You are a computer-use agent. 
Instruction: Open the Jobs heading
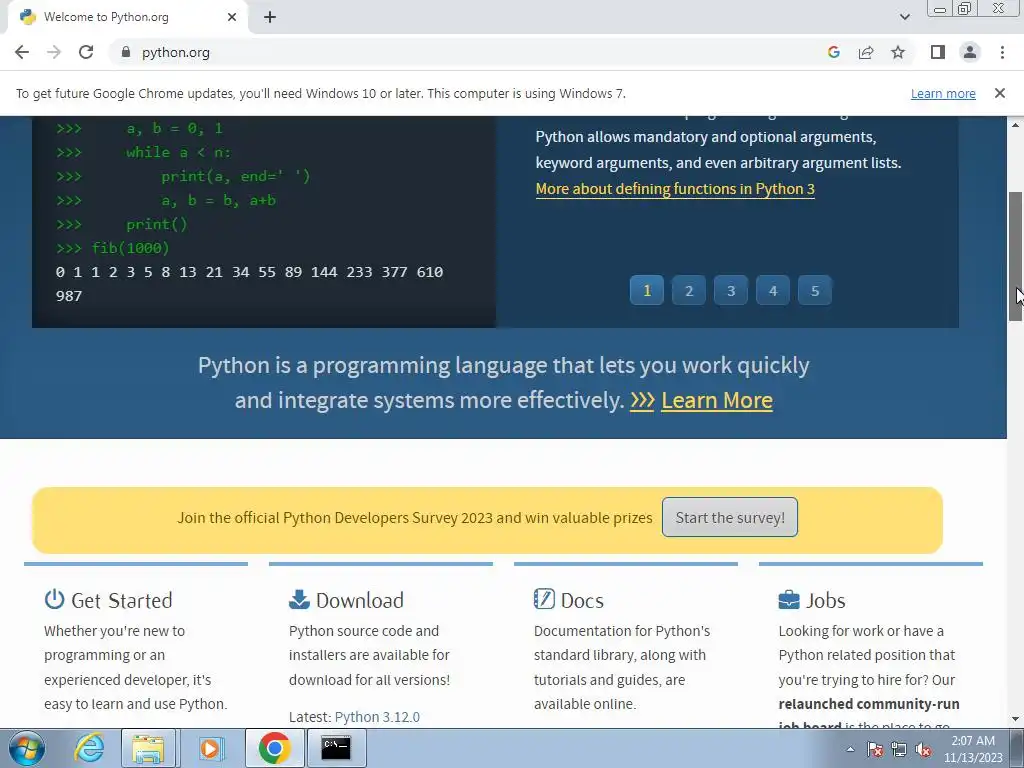[825, 600]
